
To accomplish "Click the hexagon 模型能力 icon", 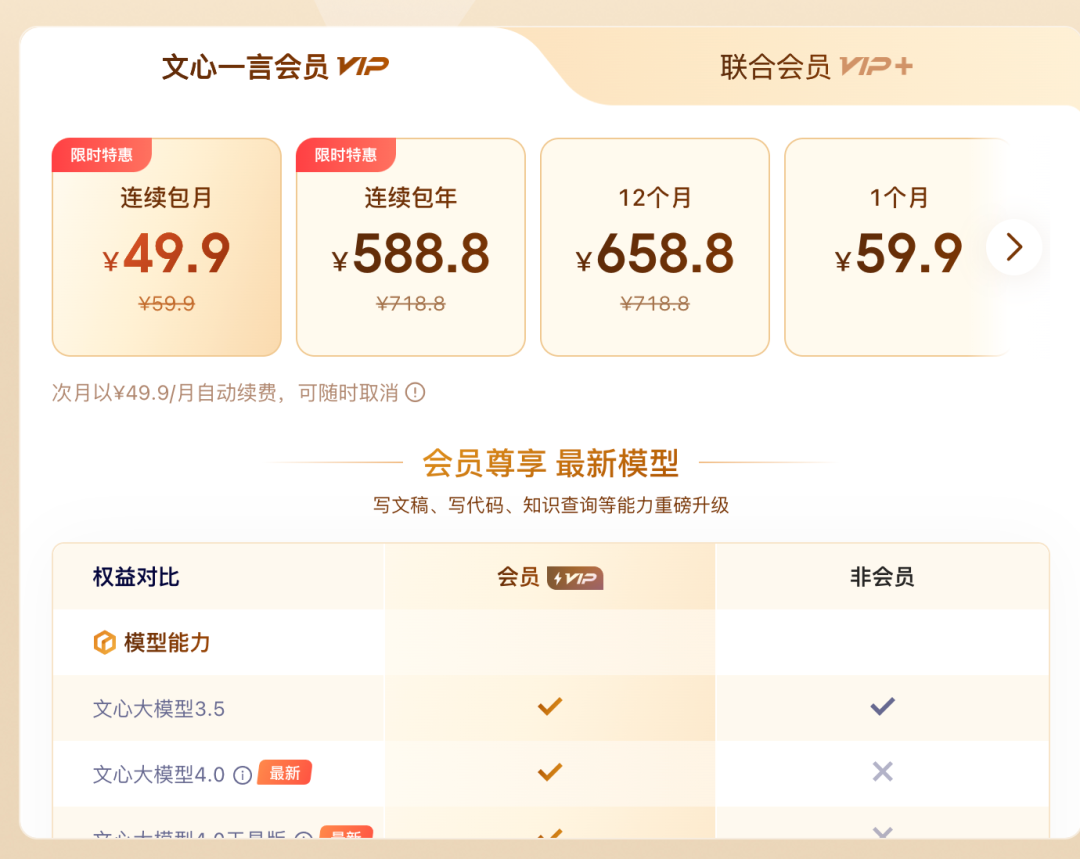I will pos(104,642).
